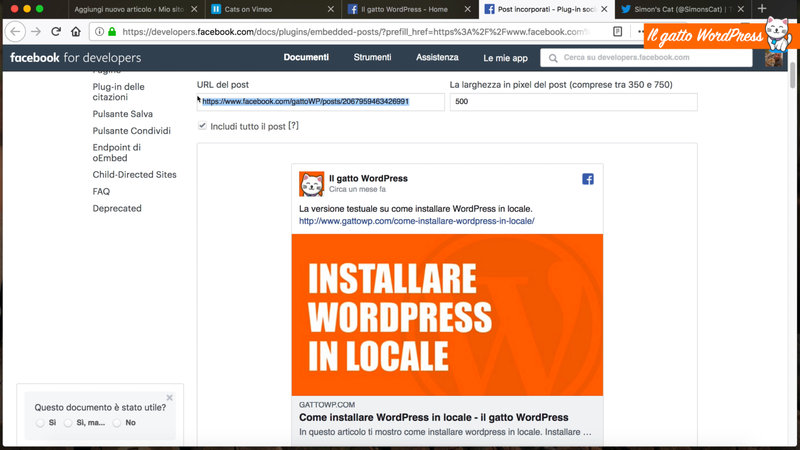This screenshot has height=450, width=800.
Task: Click Il gatto WordPress page avatar in post
Action: coord(311,184)
